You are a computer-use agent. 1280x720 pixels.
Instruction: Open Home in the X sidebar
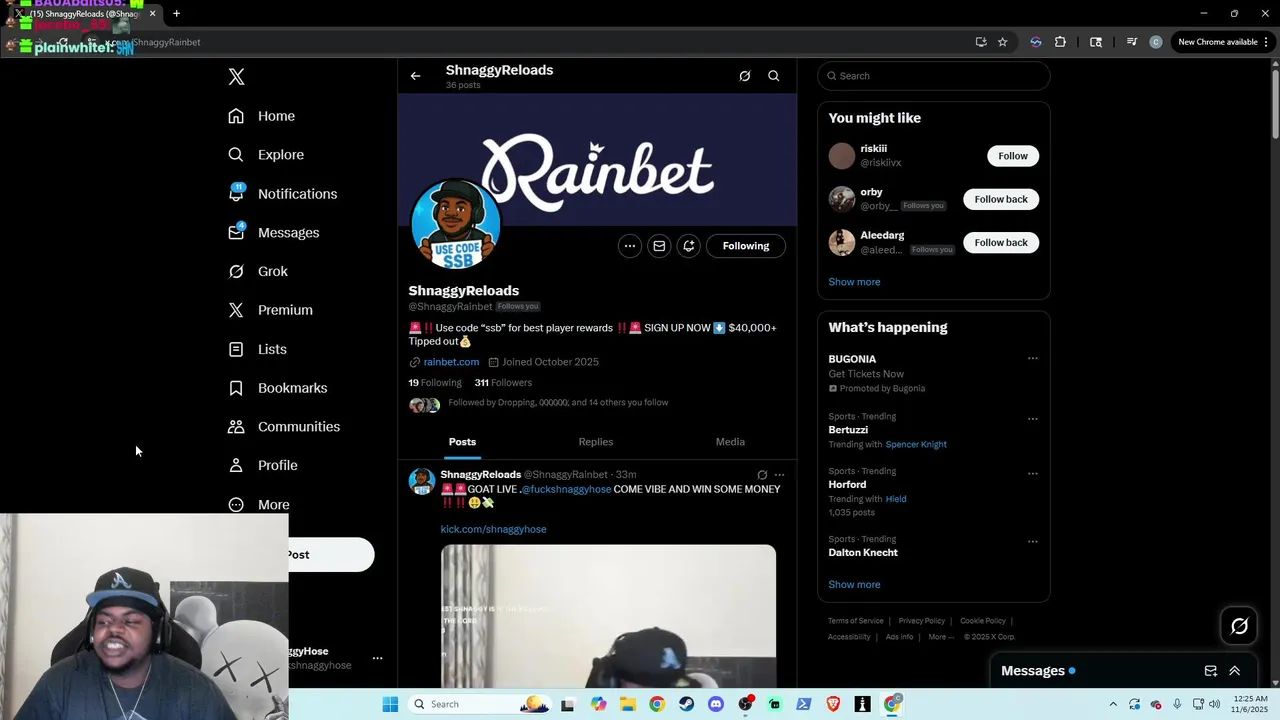pos(262,116)
